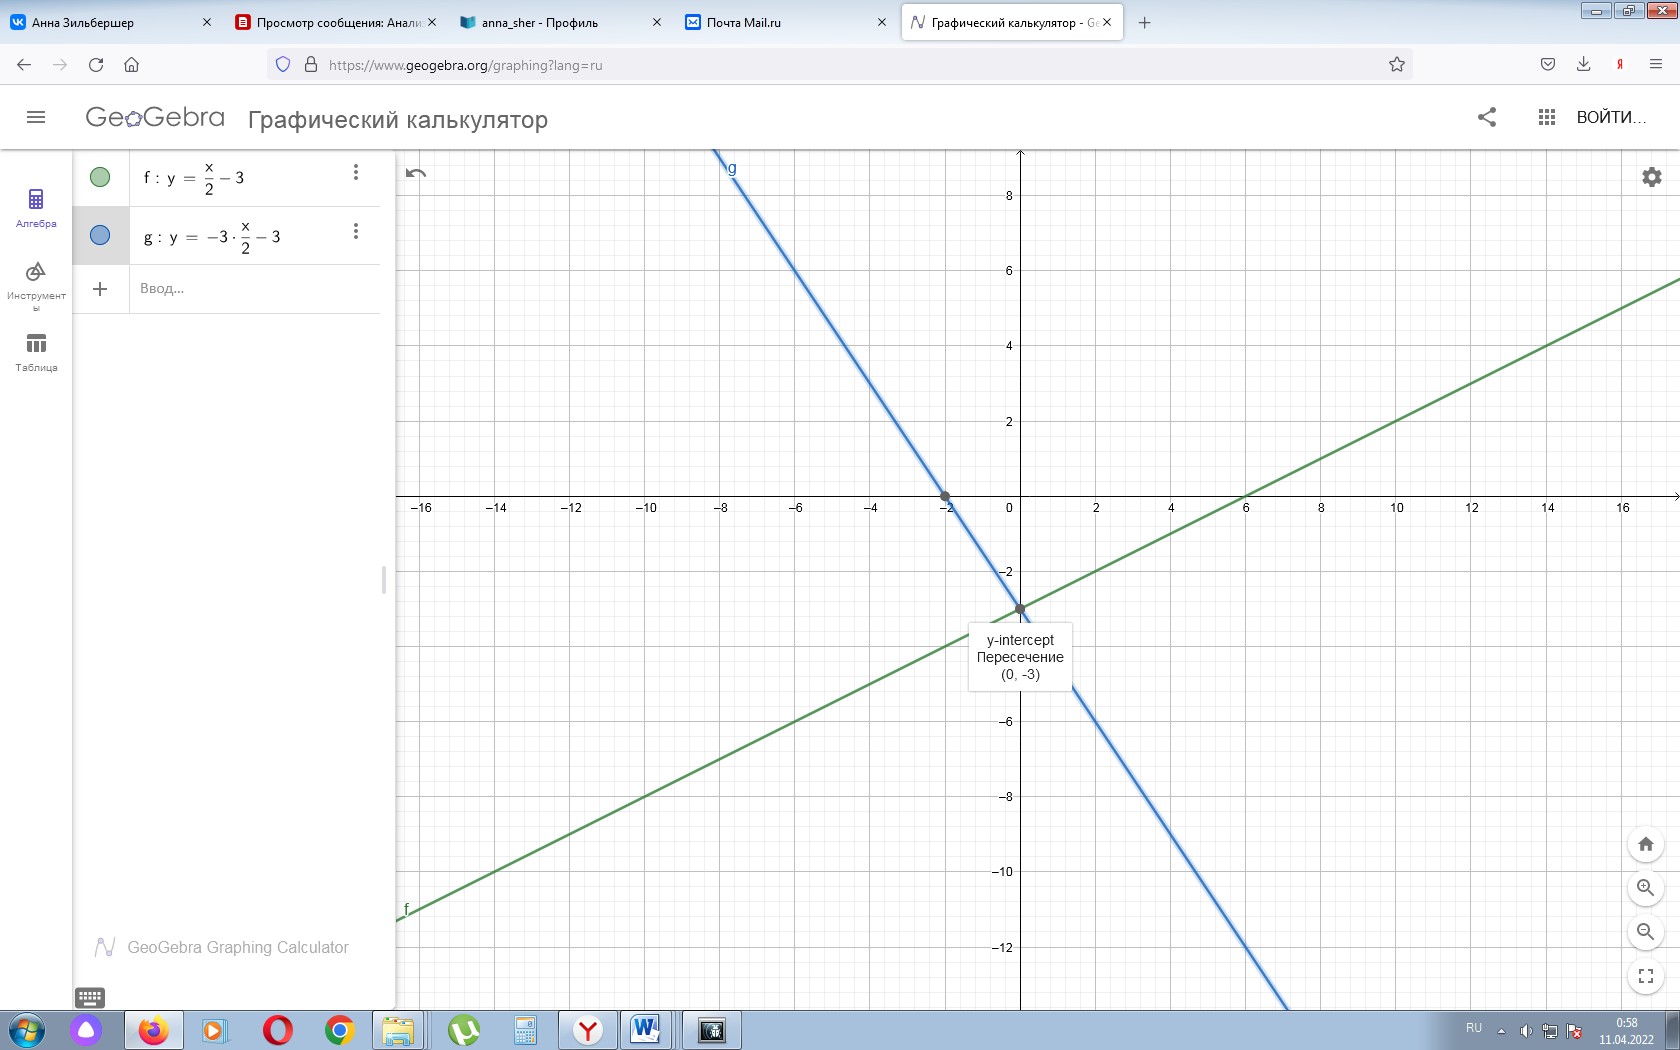Image resolution: width=1680 pixels, height=1050 pixels.
Task: Open GeoGebra apps grid menu
Action: (1547, 117)
